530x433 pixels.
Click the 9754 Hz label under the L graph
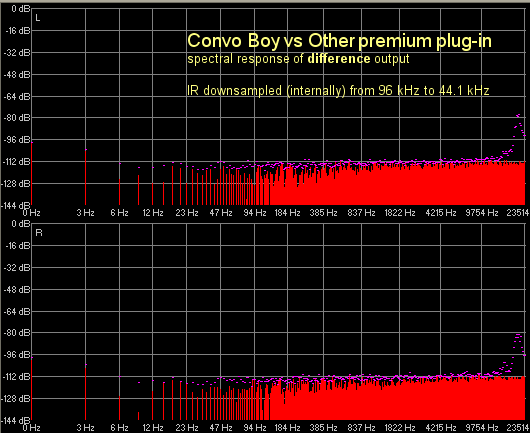[x=482, y=213]
